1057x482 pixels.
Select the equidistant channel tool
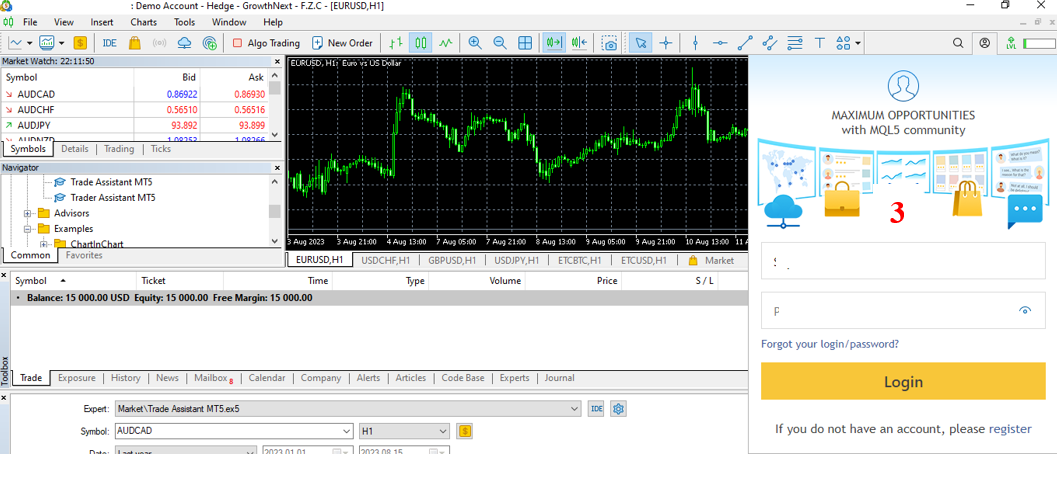pos(770,43)
